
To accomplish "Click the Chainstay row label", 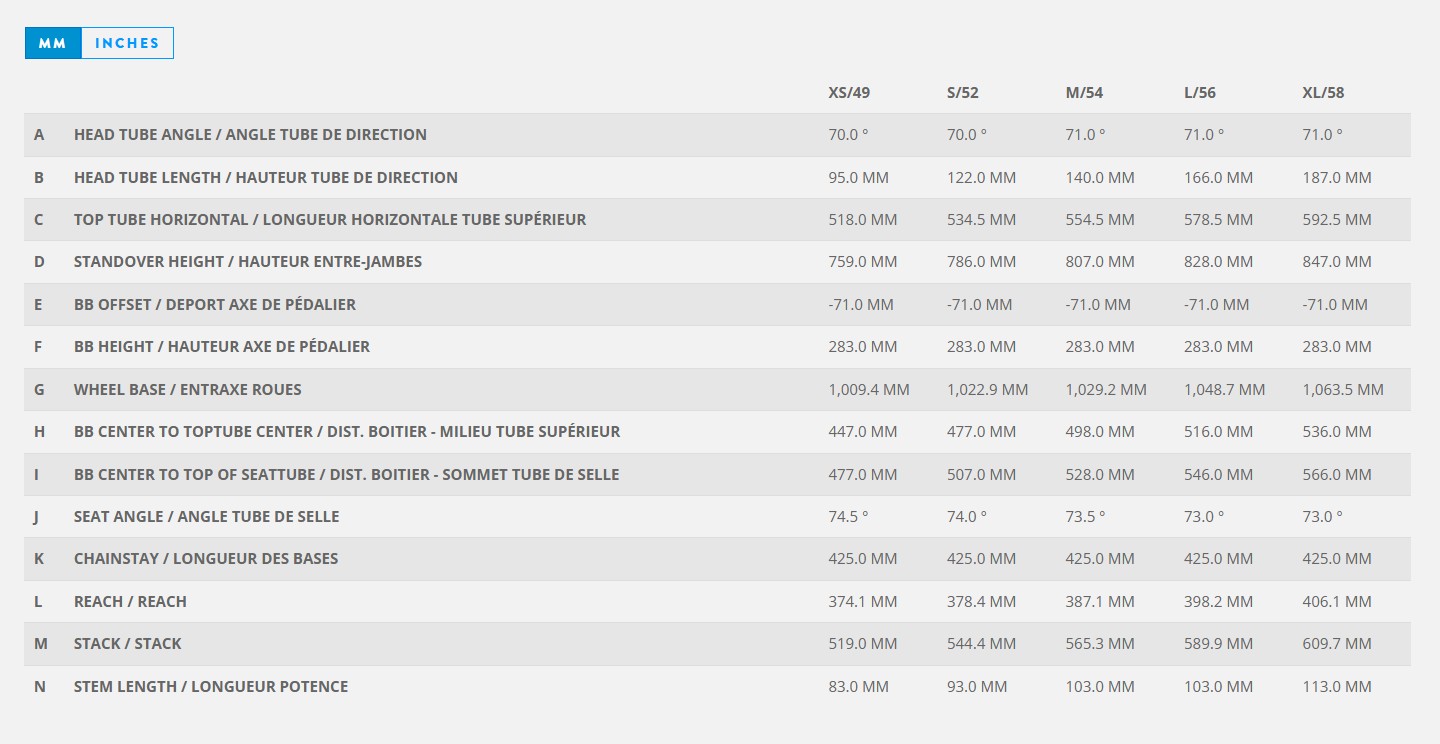I will tap(206, 559).
